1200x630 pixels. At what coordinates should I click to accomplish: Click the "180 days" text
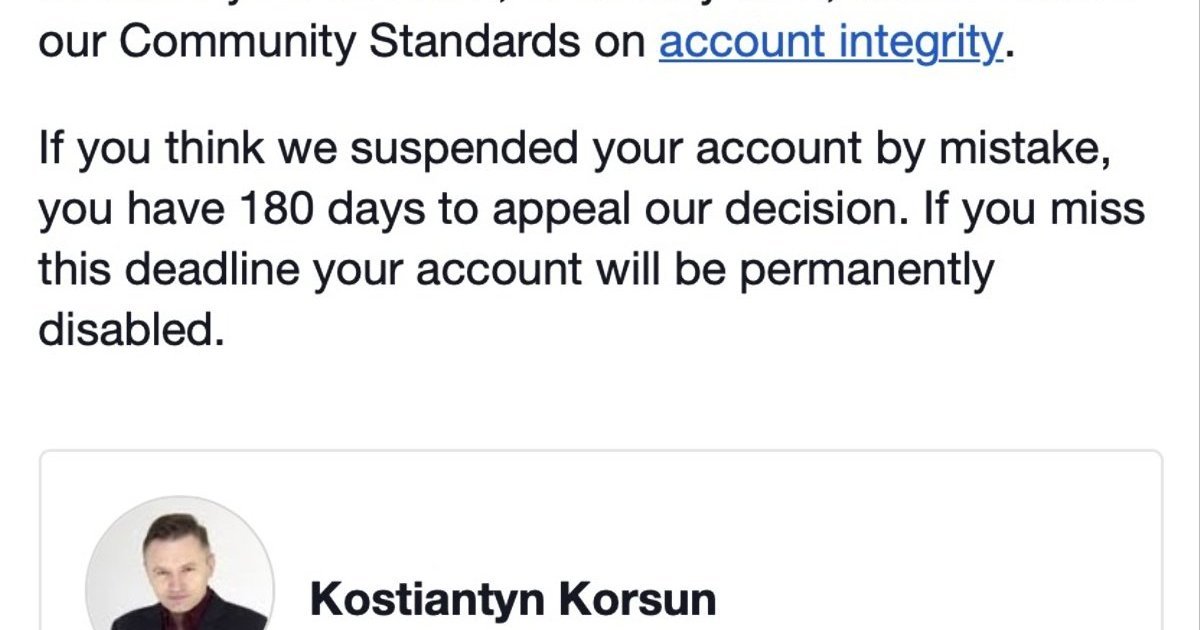316,210
